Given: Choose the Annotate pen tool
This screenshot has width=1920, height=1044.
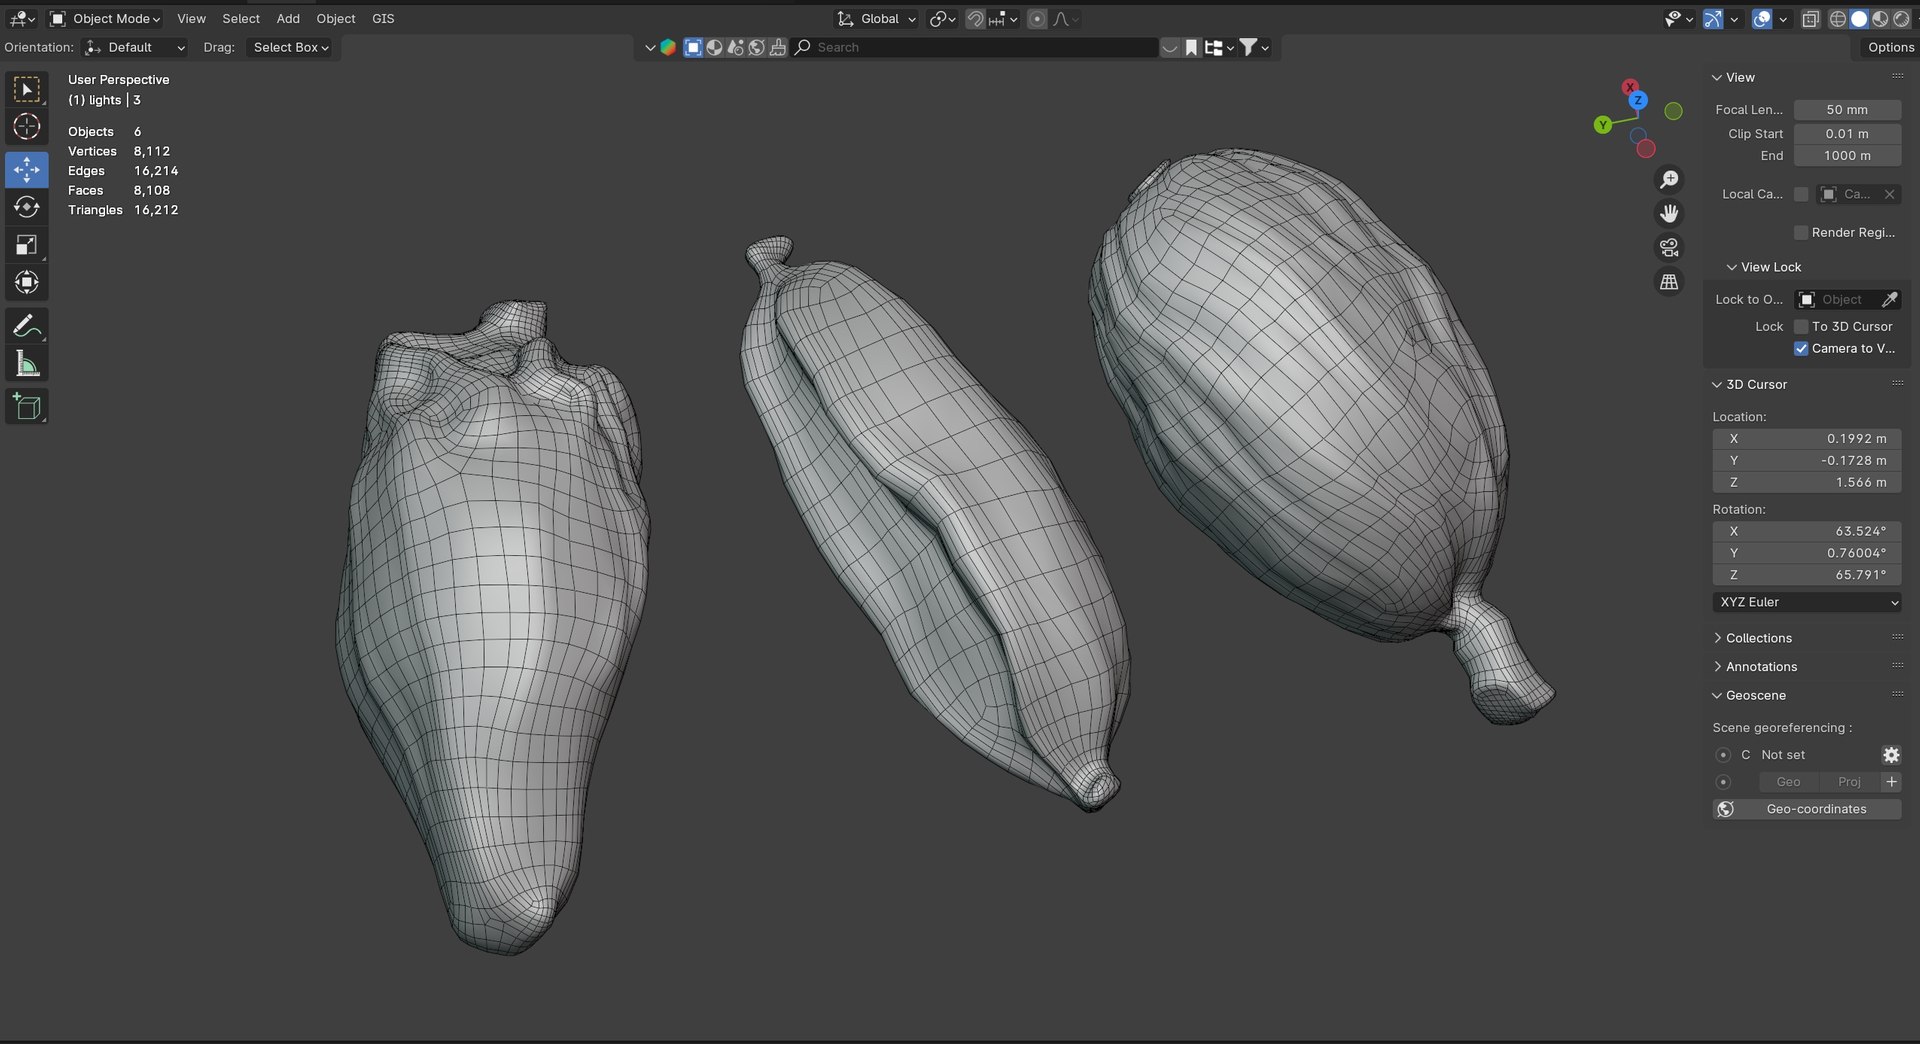Looking at the screenshot, I should pyautogui.click(x=27, y=326).
